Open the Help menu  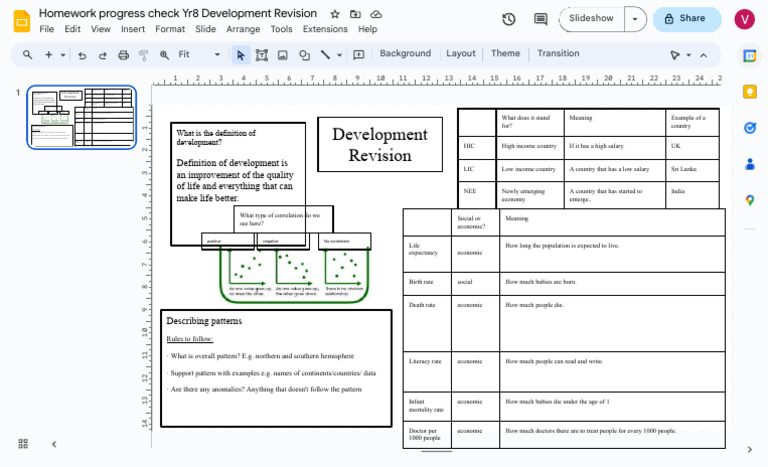[367, 29]
